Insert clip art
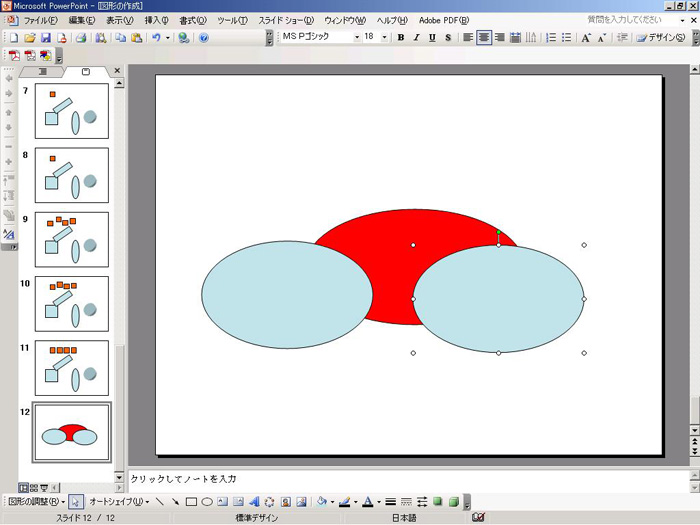The image size is (700, 525). 286,502
